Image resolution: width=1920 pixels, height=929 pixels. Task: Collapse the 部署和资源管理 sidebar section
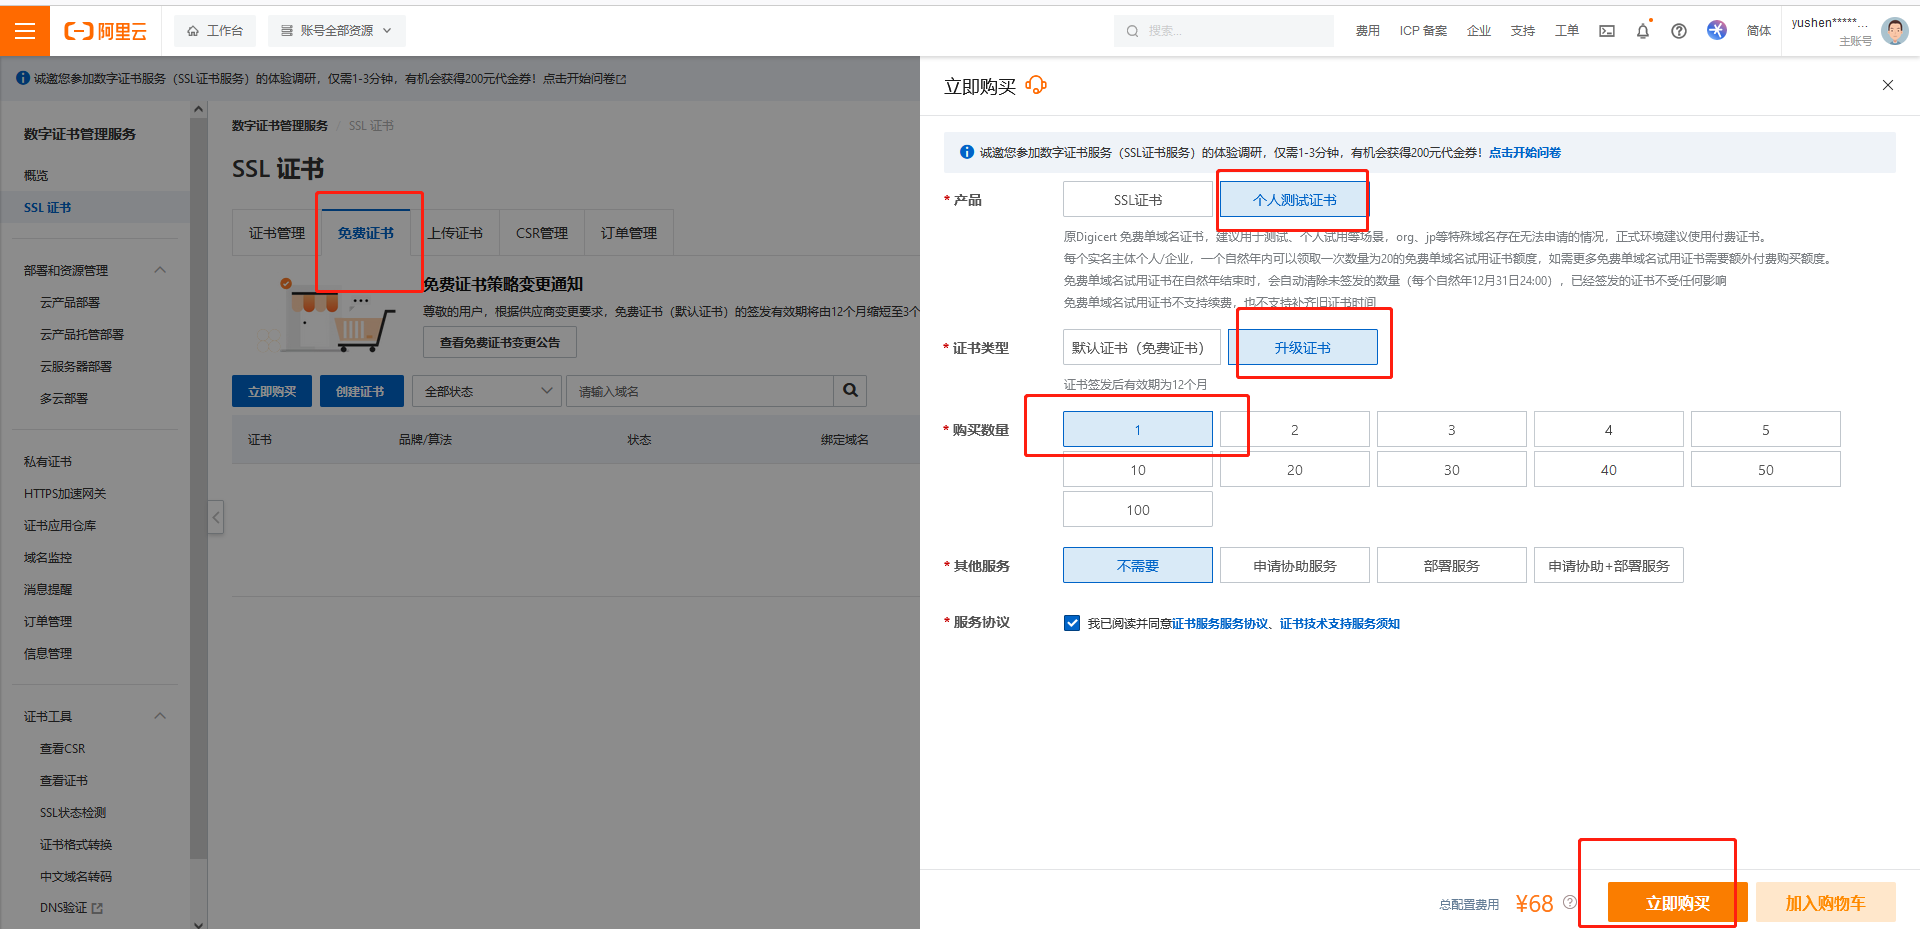coord(160,270)
